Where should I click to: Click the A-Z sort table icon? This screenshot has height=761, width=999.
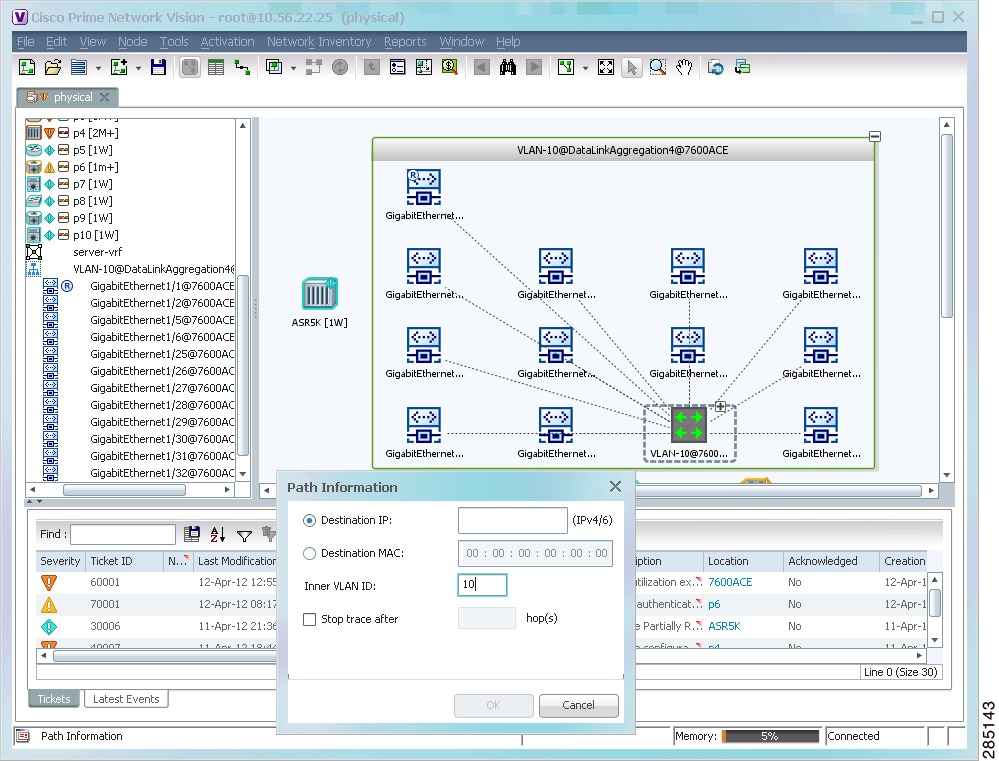coord(218,534)
